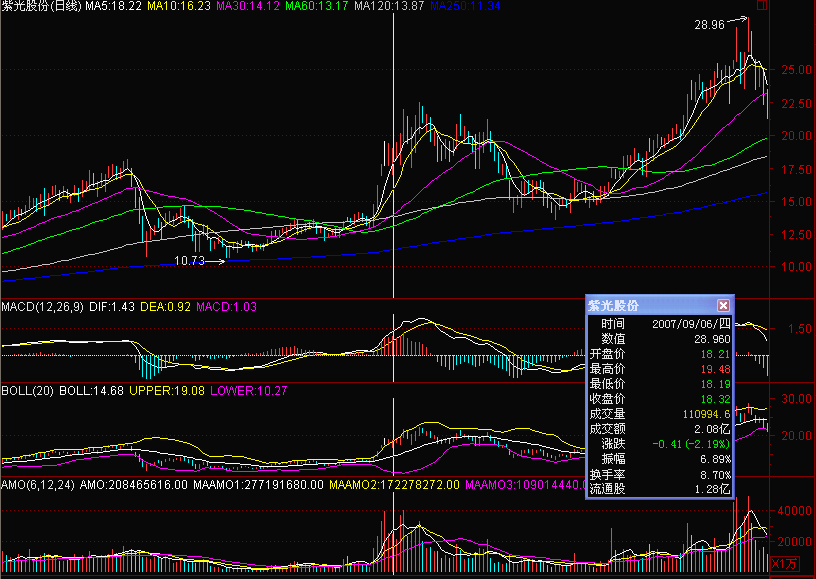Screen dimensions: 816x579
Task: Click the 10.73 low price annotation
Action: 189,260
